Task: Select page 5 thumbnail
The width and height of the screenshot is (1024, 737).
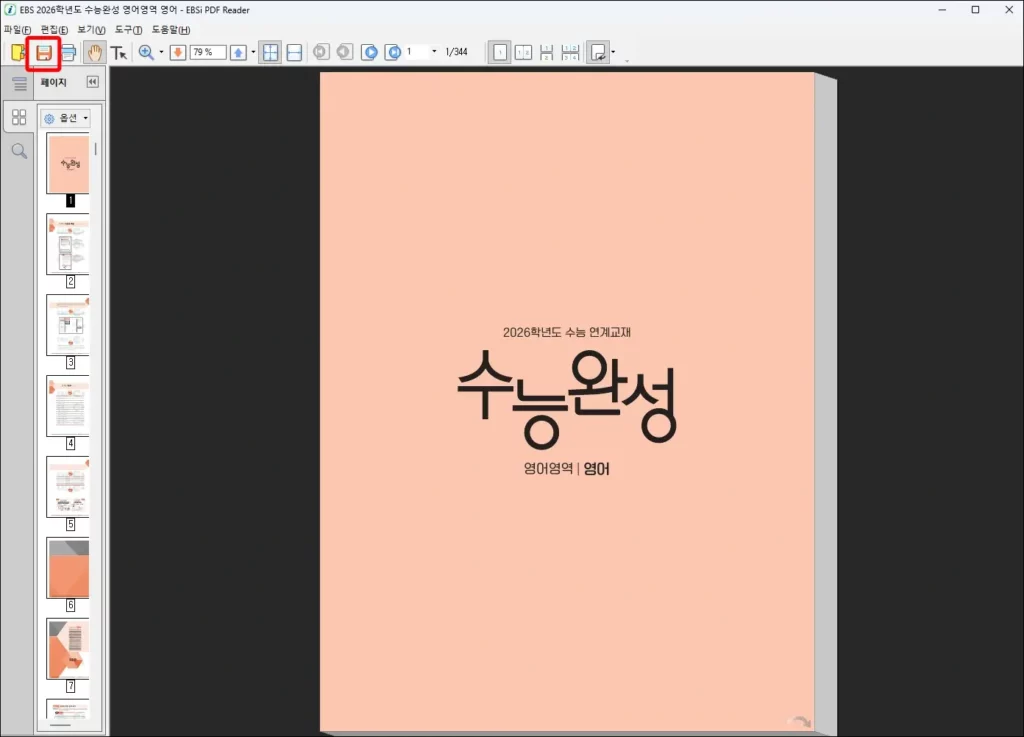Action: pos(68,487)
